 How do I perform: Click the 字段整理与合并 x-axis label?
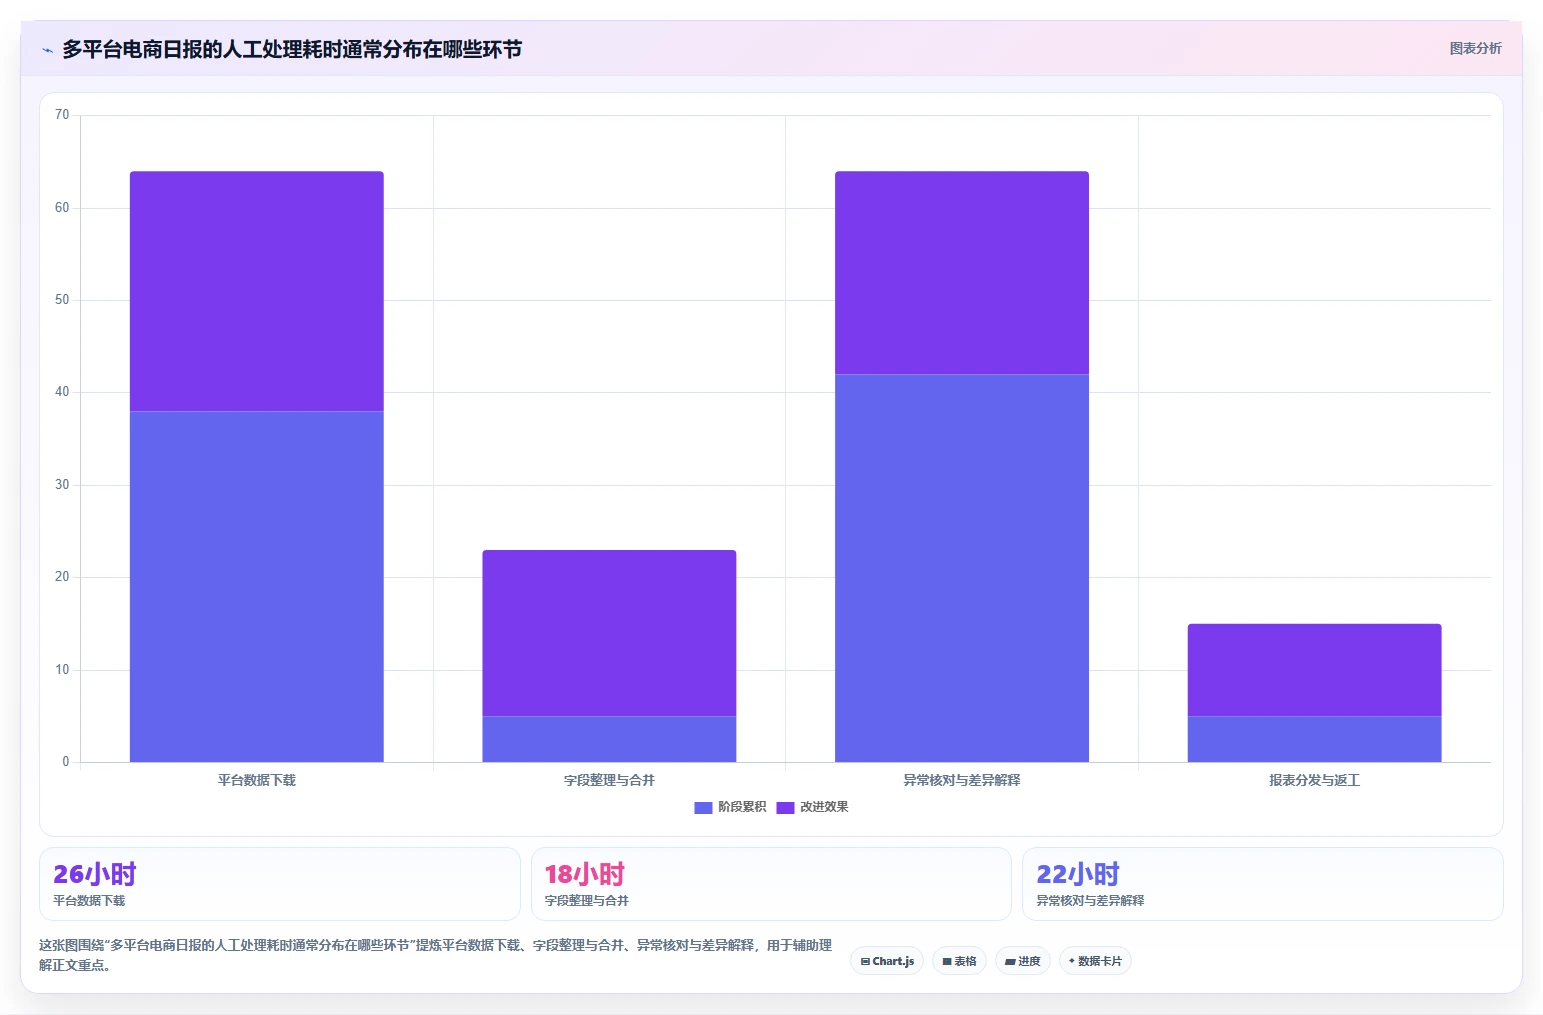coord(609,780)
